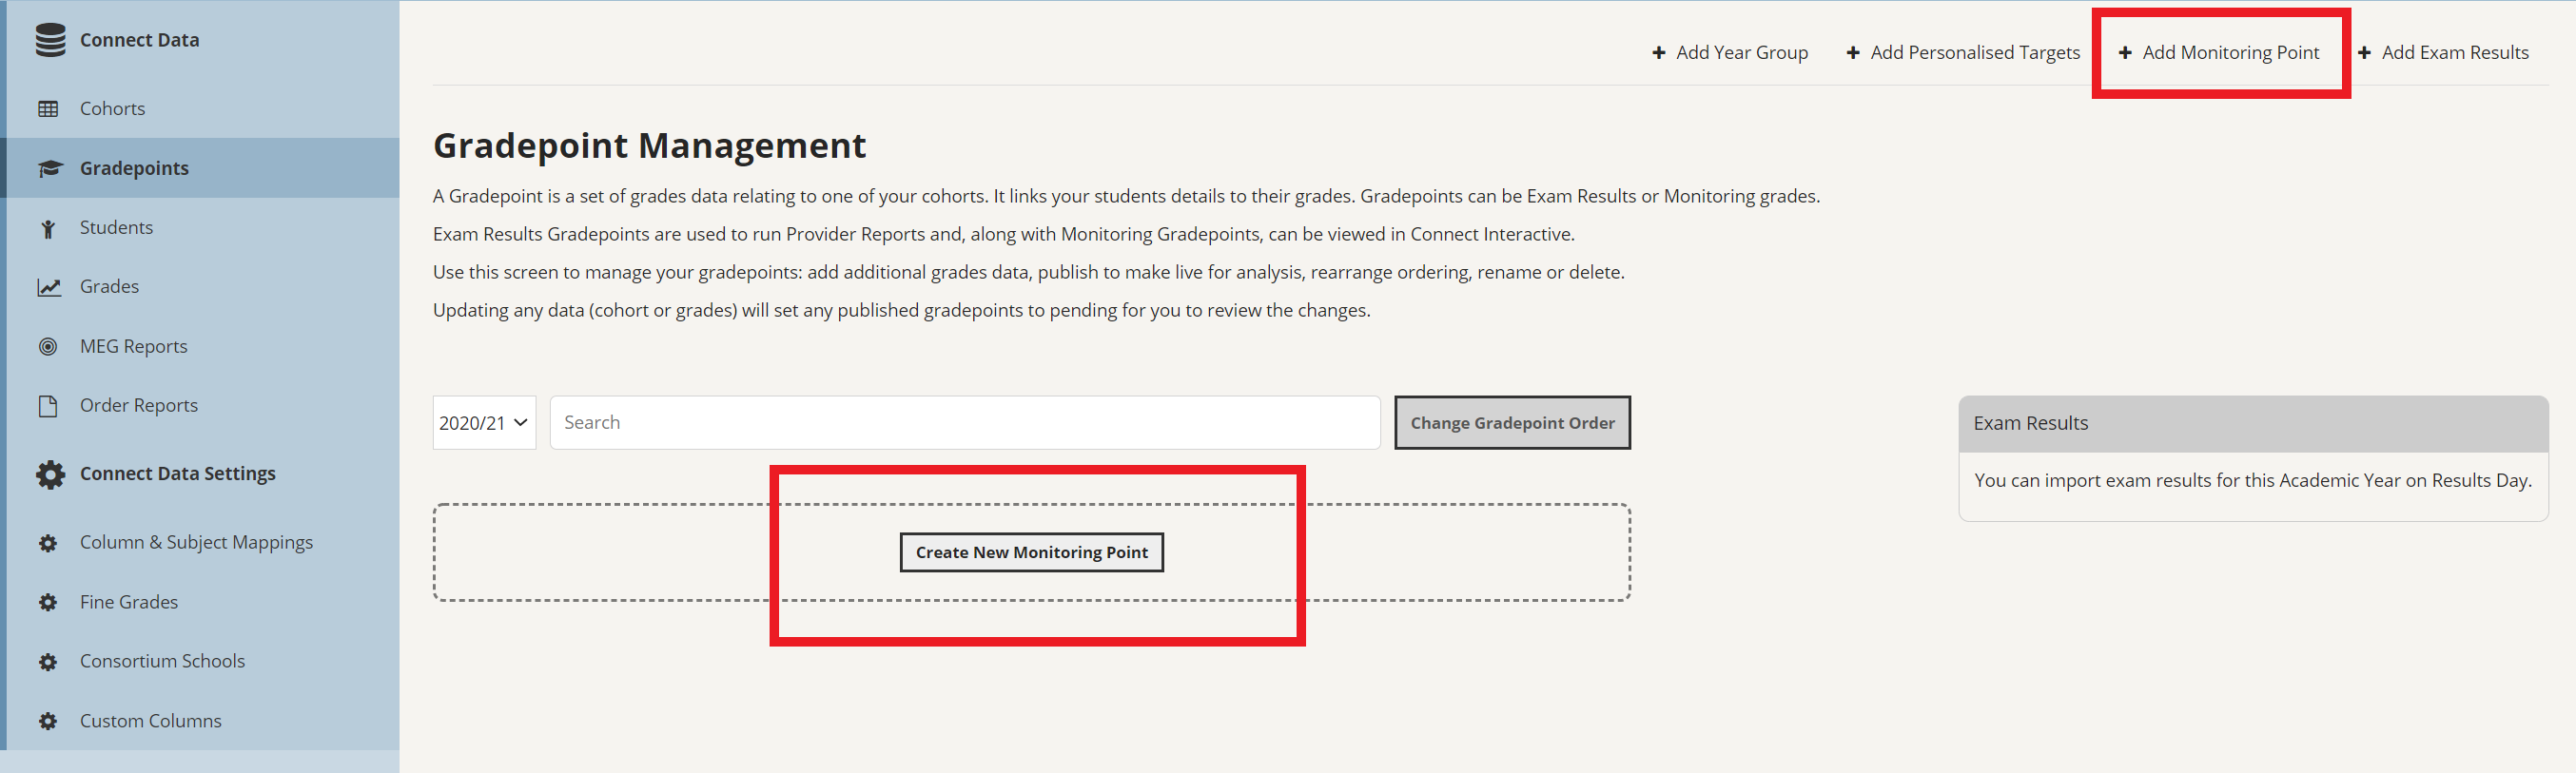
Task: Click the Consortium Schools gear icon
Action: [48, 661]
